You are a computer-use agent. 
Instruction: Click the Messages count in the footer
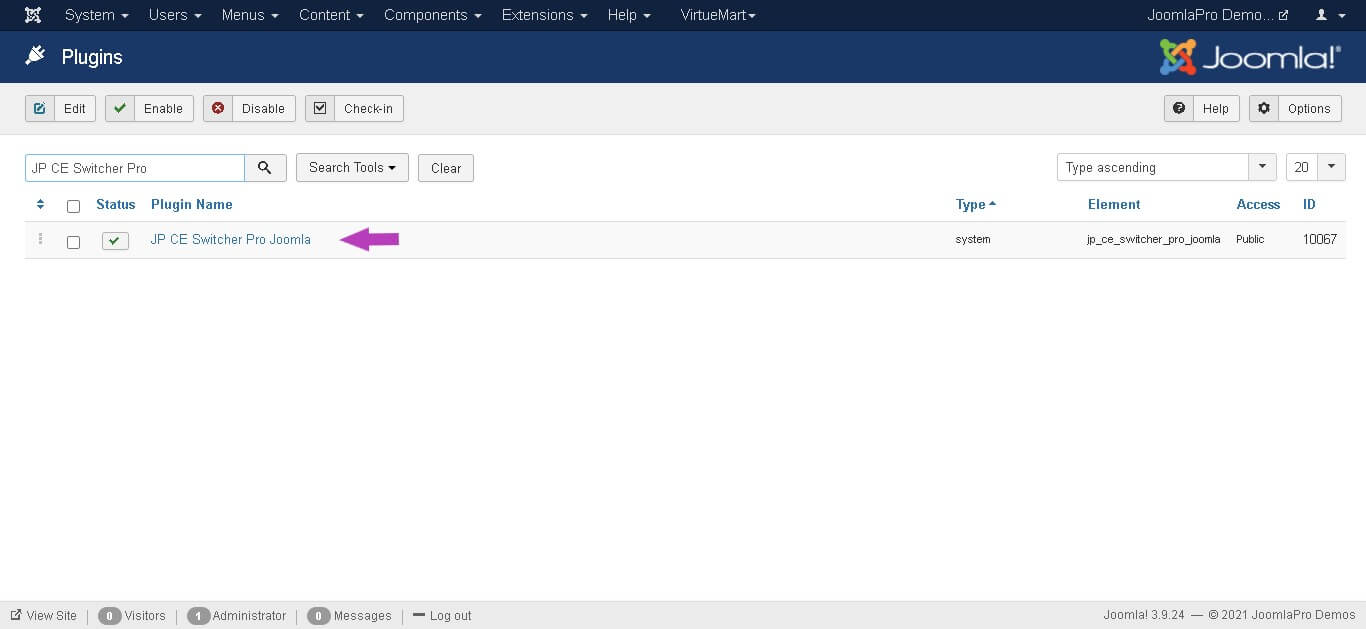point(349,616)
